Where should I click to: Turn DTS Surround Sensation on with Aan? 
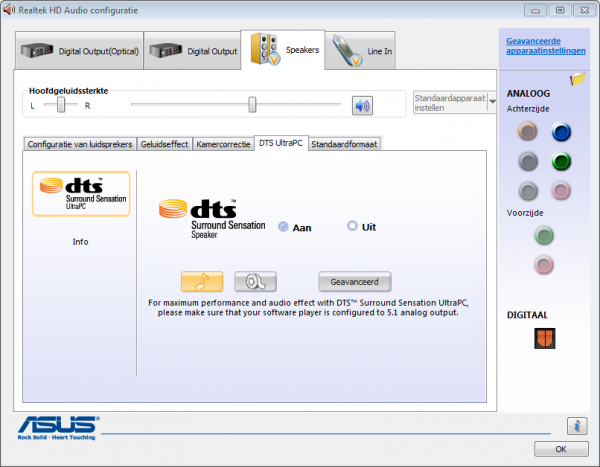(284, 227)
